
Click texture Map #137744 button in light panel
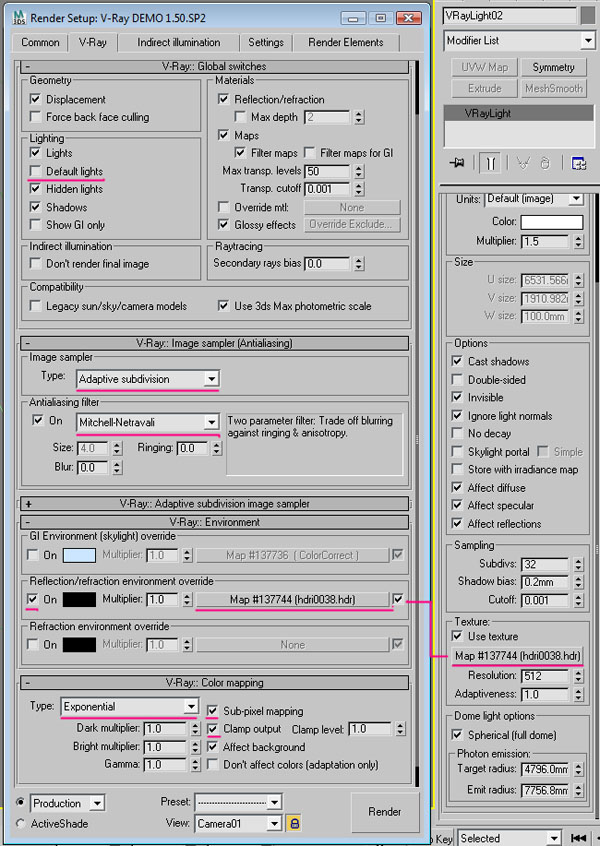click(x=517, y=656)
